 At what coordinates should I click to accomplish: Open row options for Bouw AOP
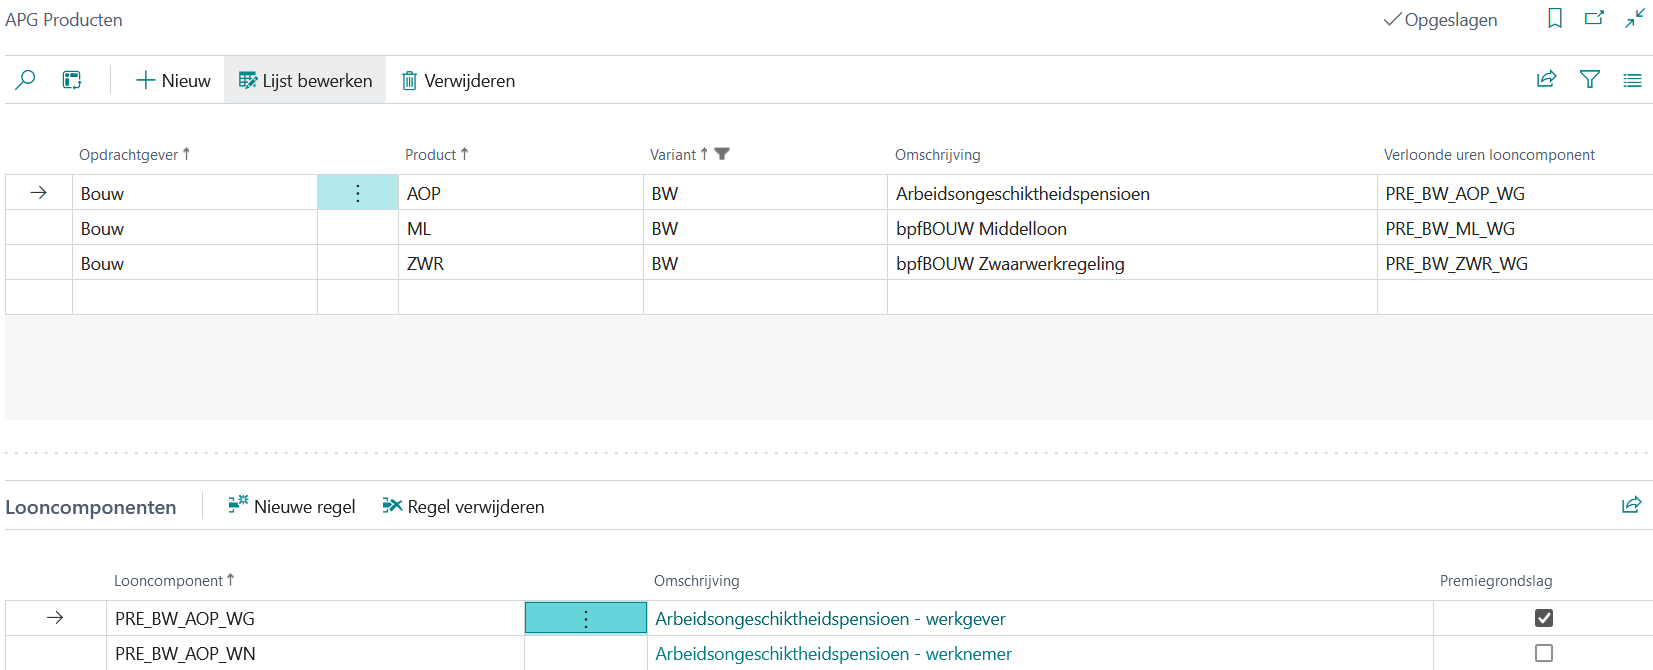click(x=358, y=193)
